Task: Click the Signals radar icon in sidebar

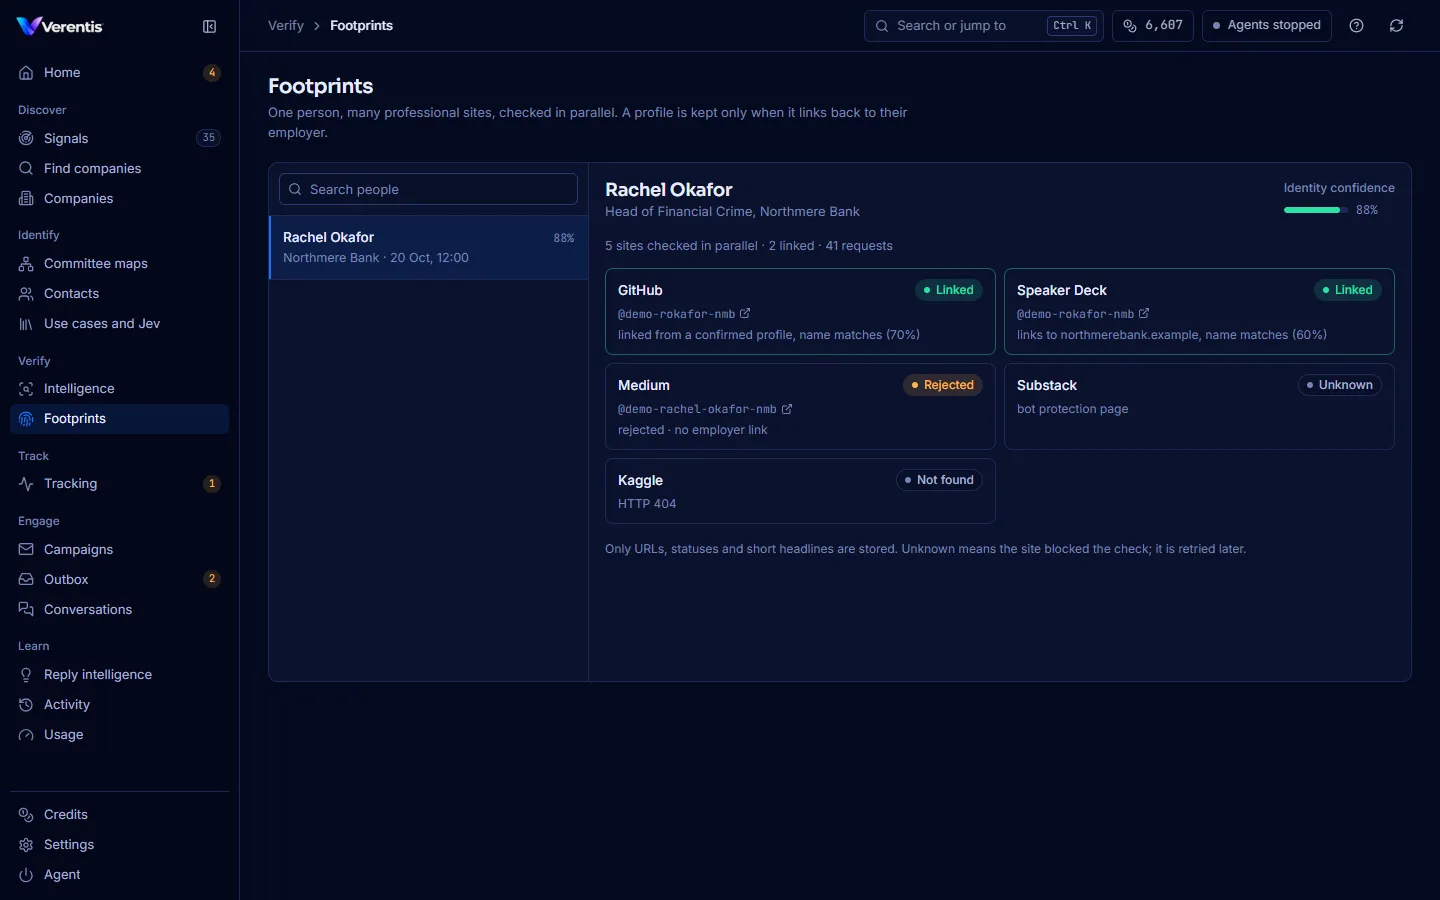Action: [x=26, y=138]
